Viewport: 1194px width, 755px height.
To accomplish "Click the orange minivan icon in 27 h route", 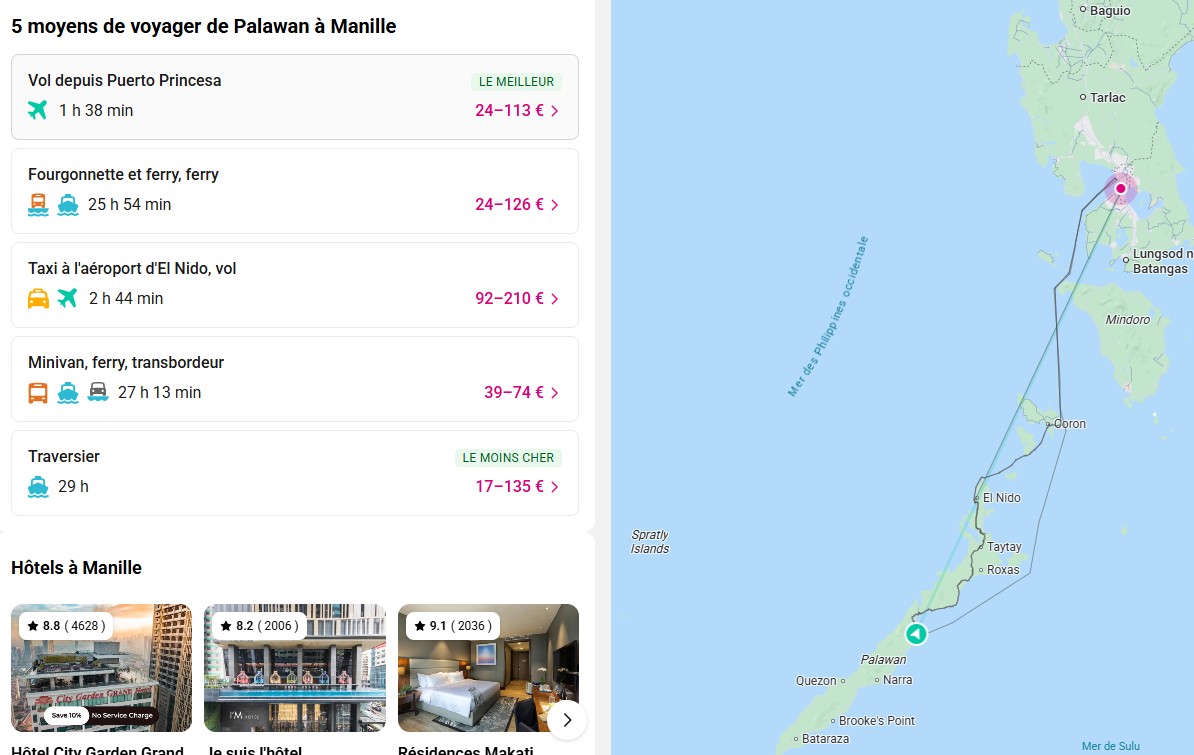I will 38,392.
